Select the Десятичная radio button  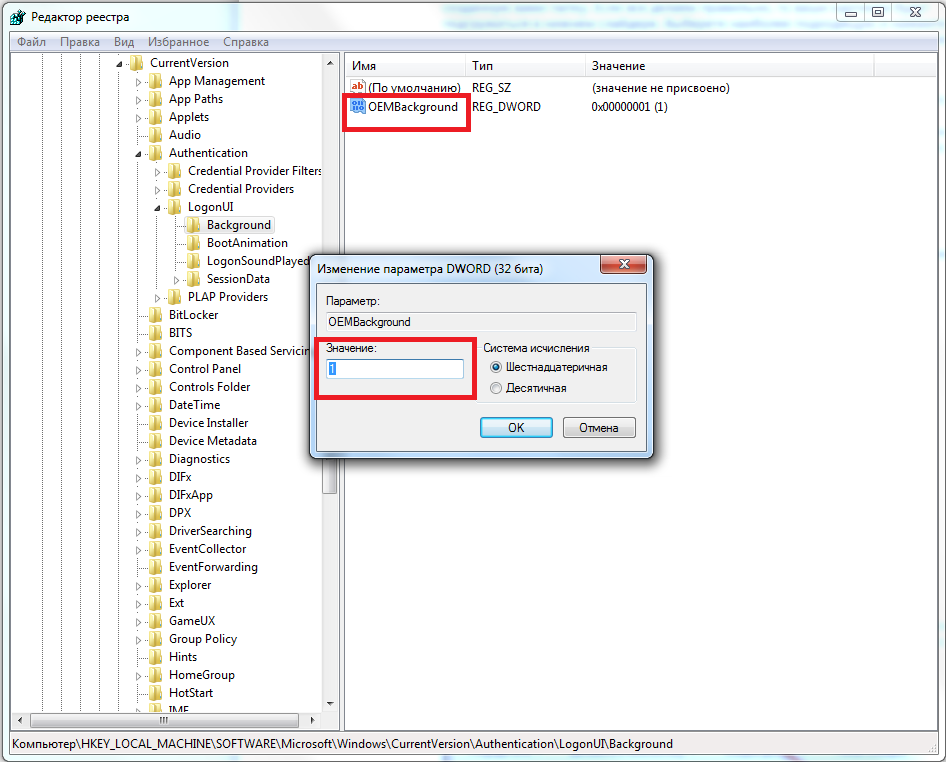[497, 387]
